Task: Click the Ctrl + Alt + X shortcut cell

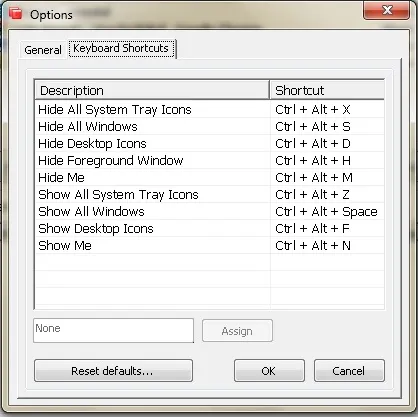Action: point(327,109)
